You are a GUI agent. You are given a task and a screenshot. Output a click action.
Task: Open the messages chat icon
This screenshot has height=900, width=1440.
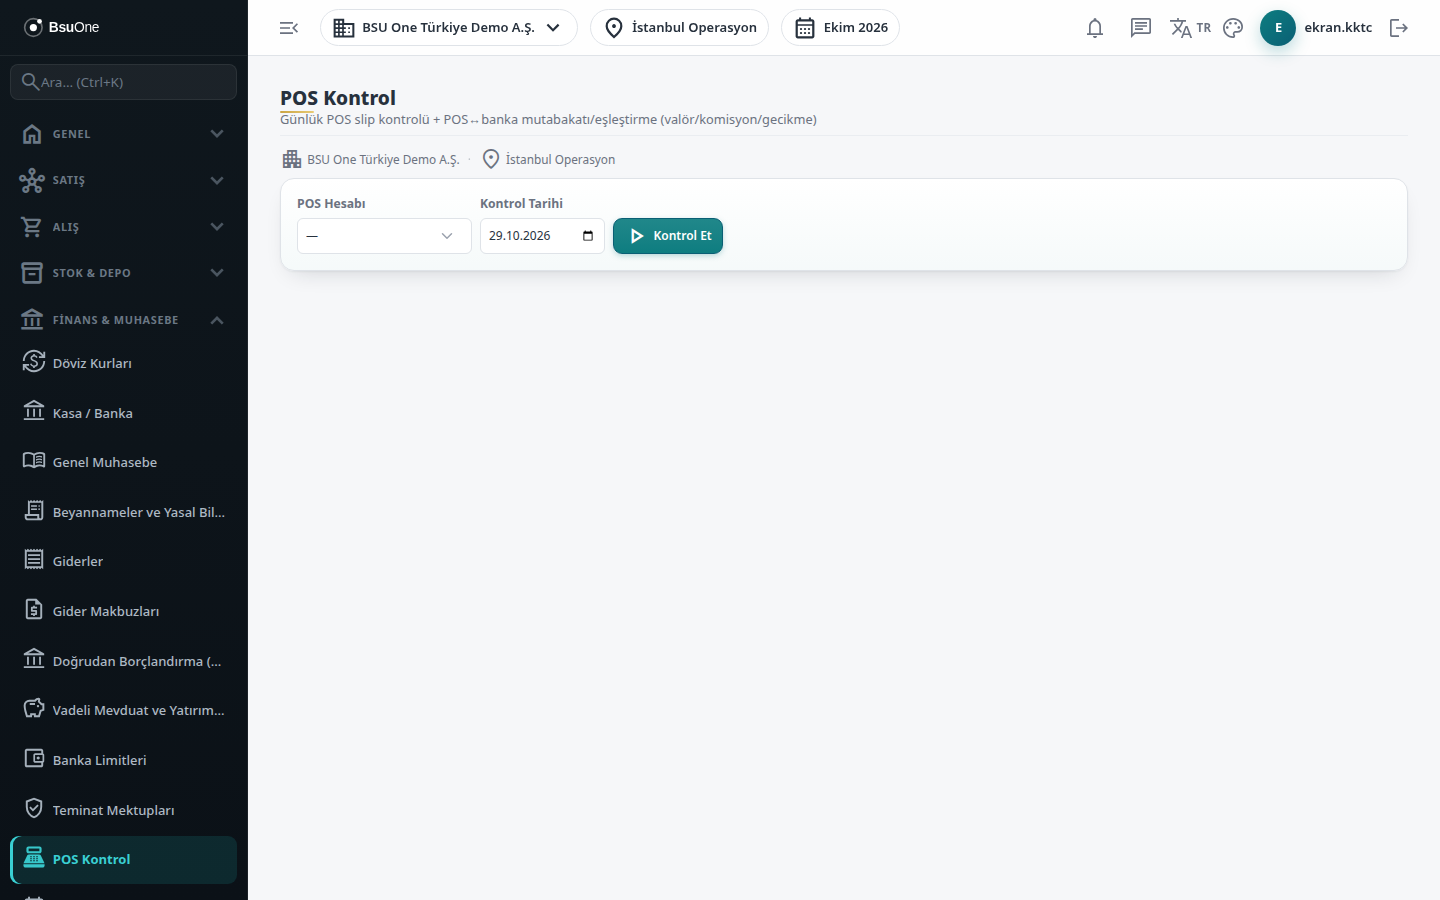click(x=1141, y=28)
